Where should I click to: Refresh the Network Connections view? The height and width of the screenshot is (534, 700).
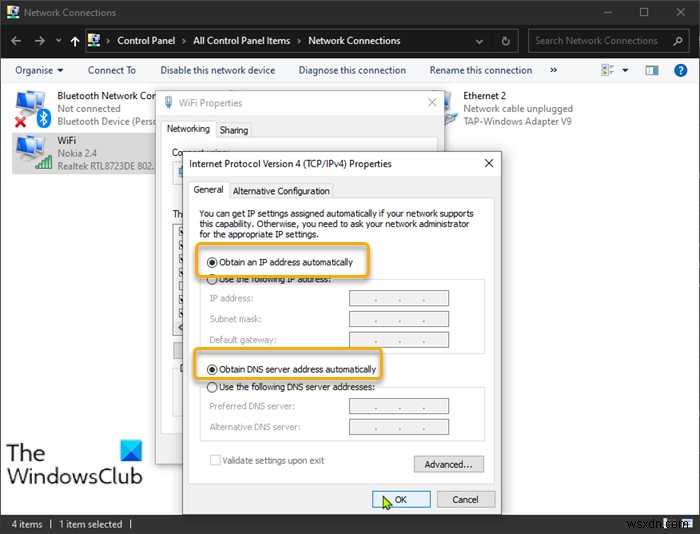point(505,41)
